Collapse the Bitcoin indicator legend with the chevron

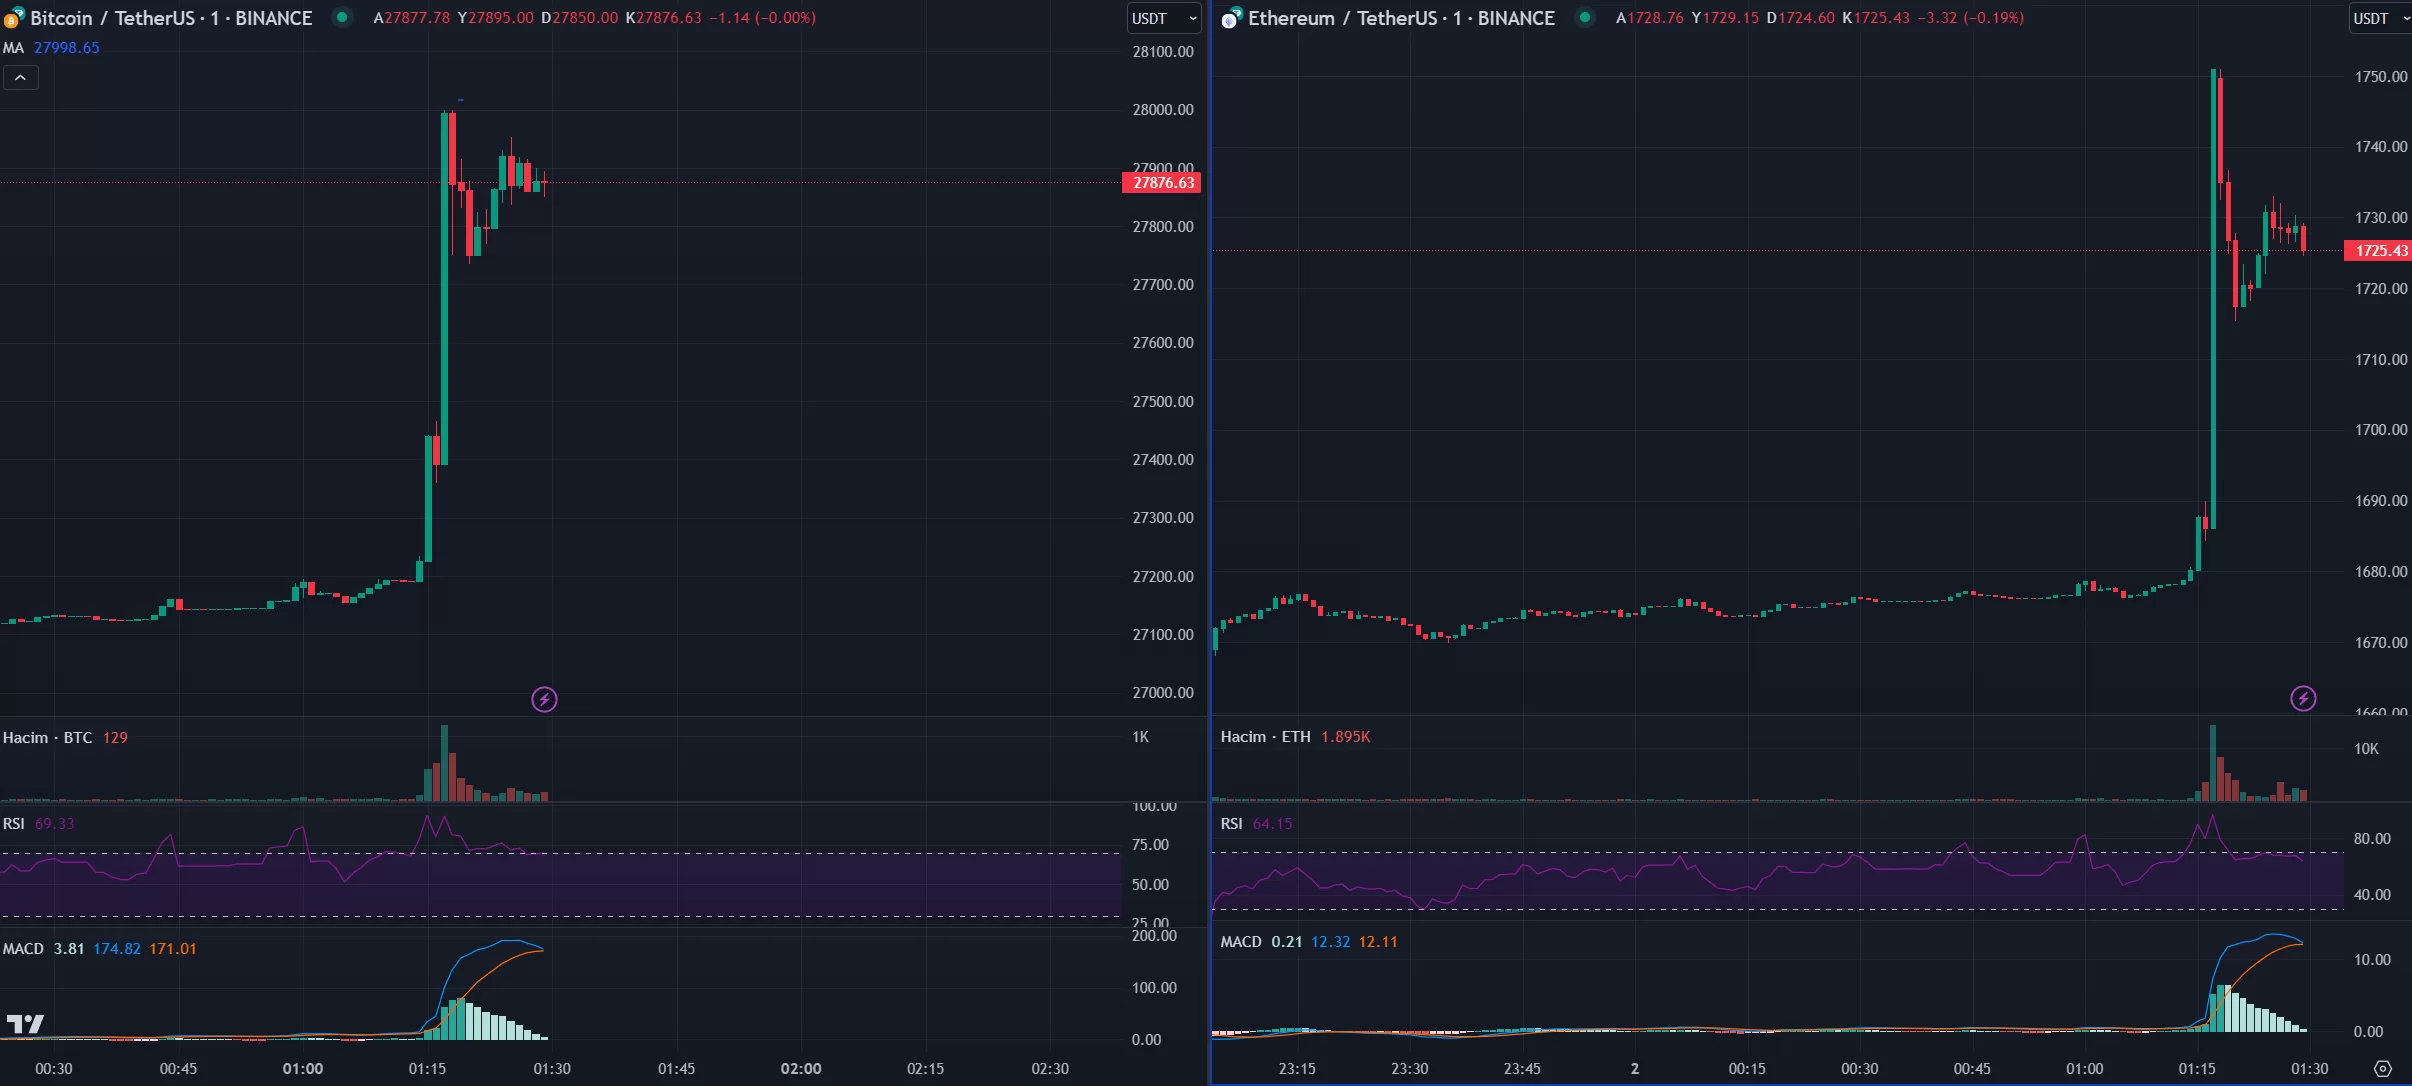pos(20,77)
